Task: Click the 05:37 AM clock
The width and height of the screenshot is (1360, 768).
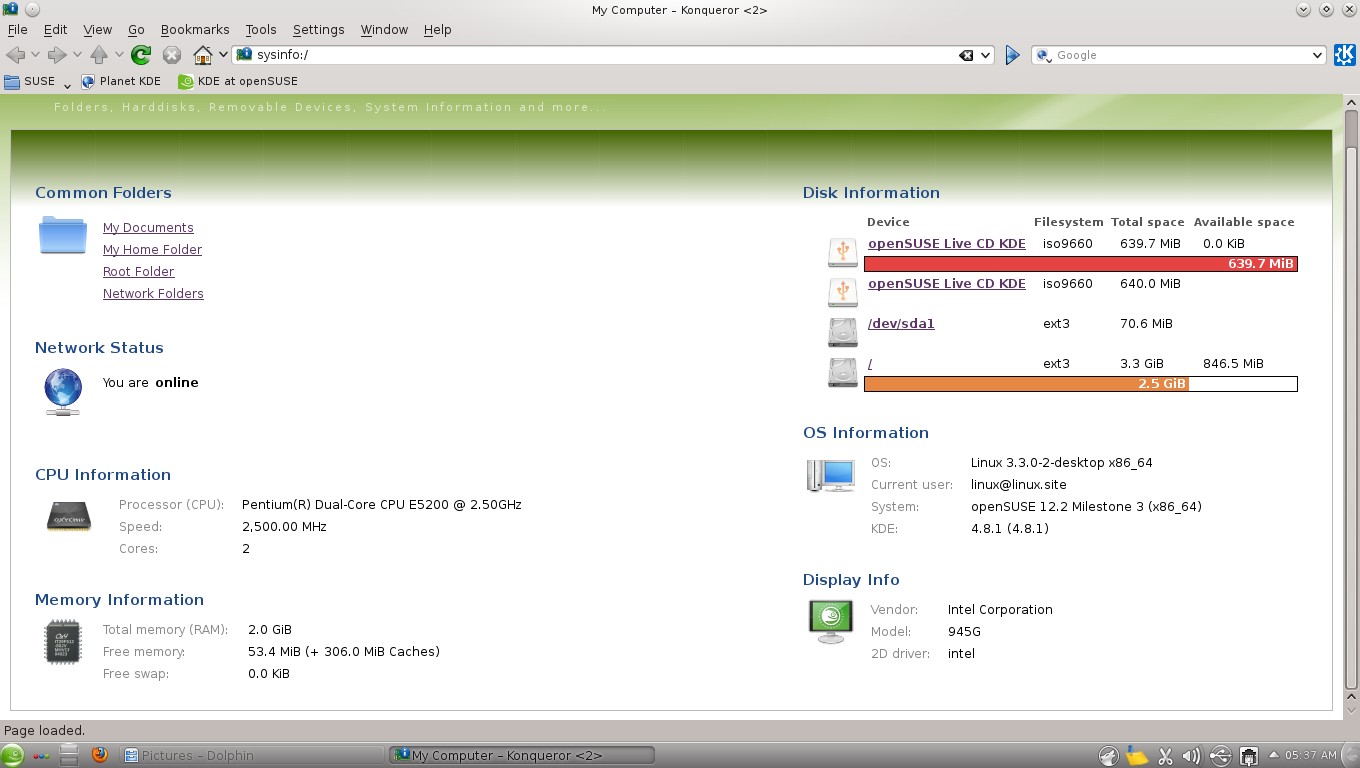Action: click(1311, 756)
